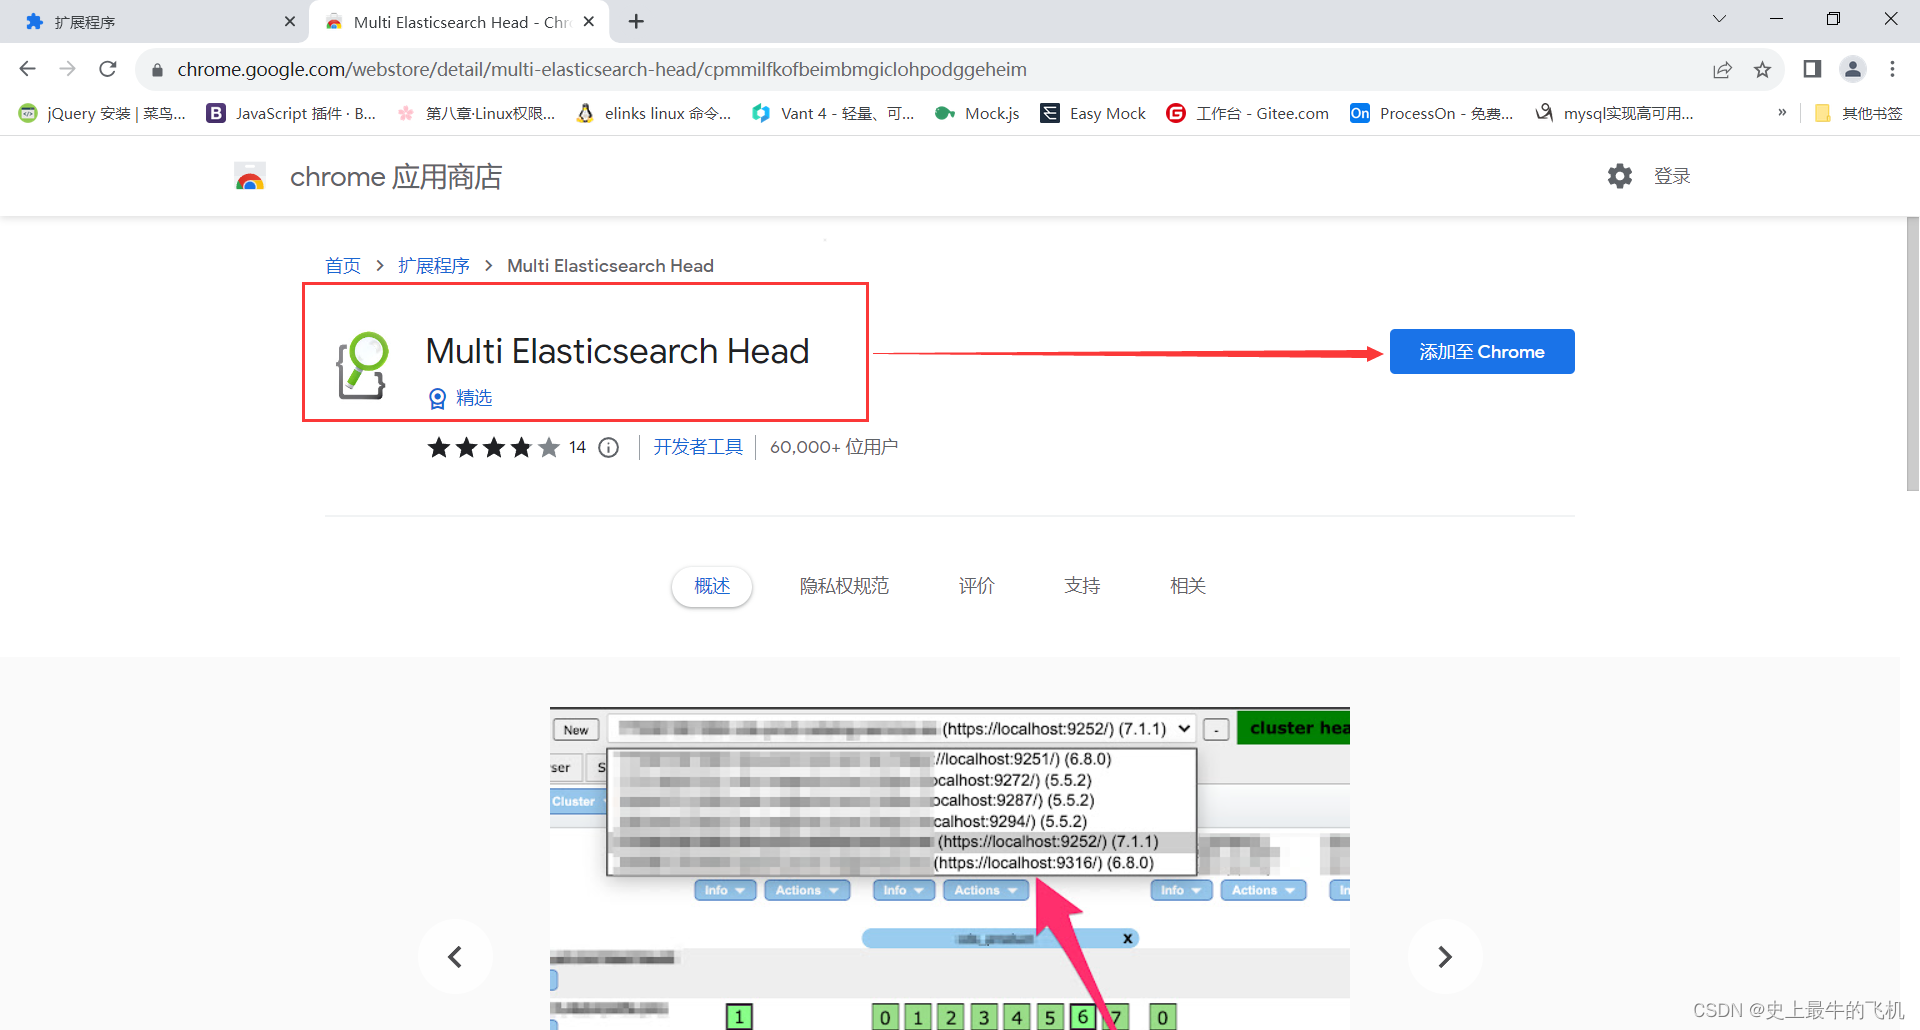1920x1030 pixels.
Task: Click the Chrome Web Store logo
Action: [x=249, y=176]
